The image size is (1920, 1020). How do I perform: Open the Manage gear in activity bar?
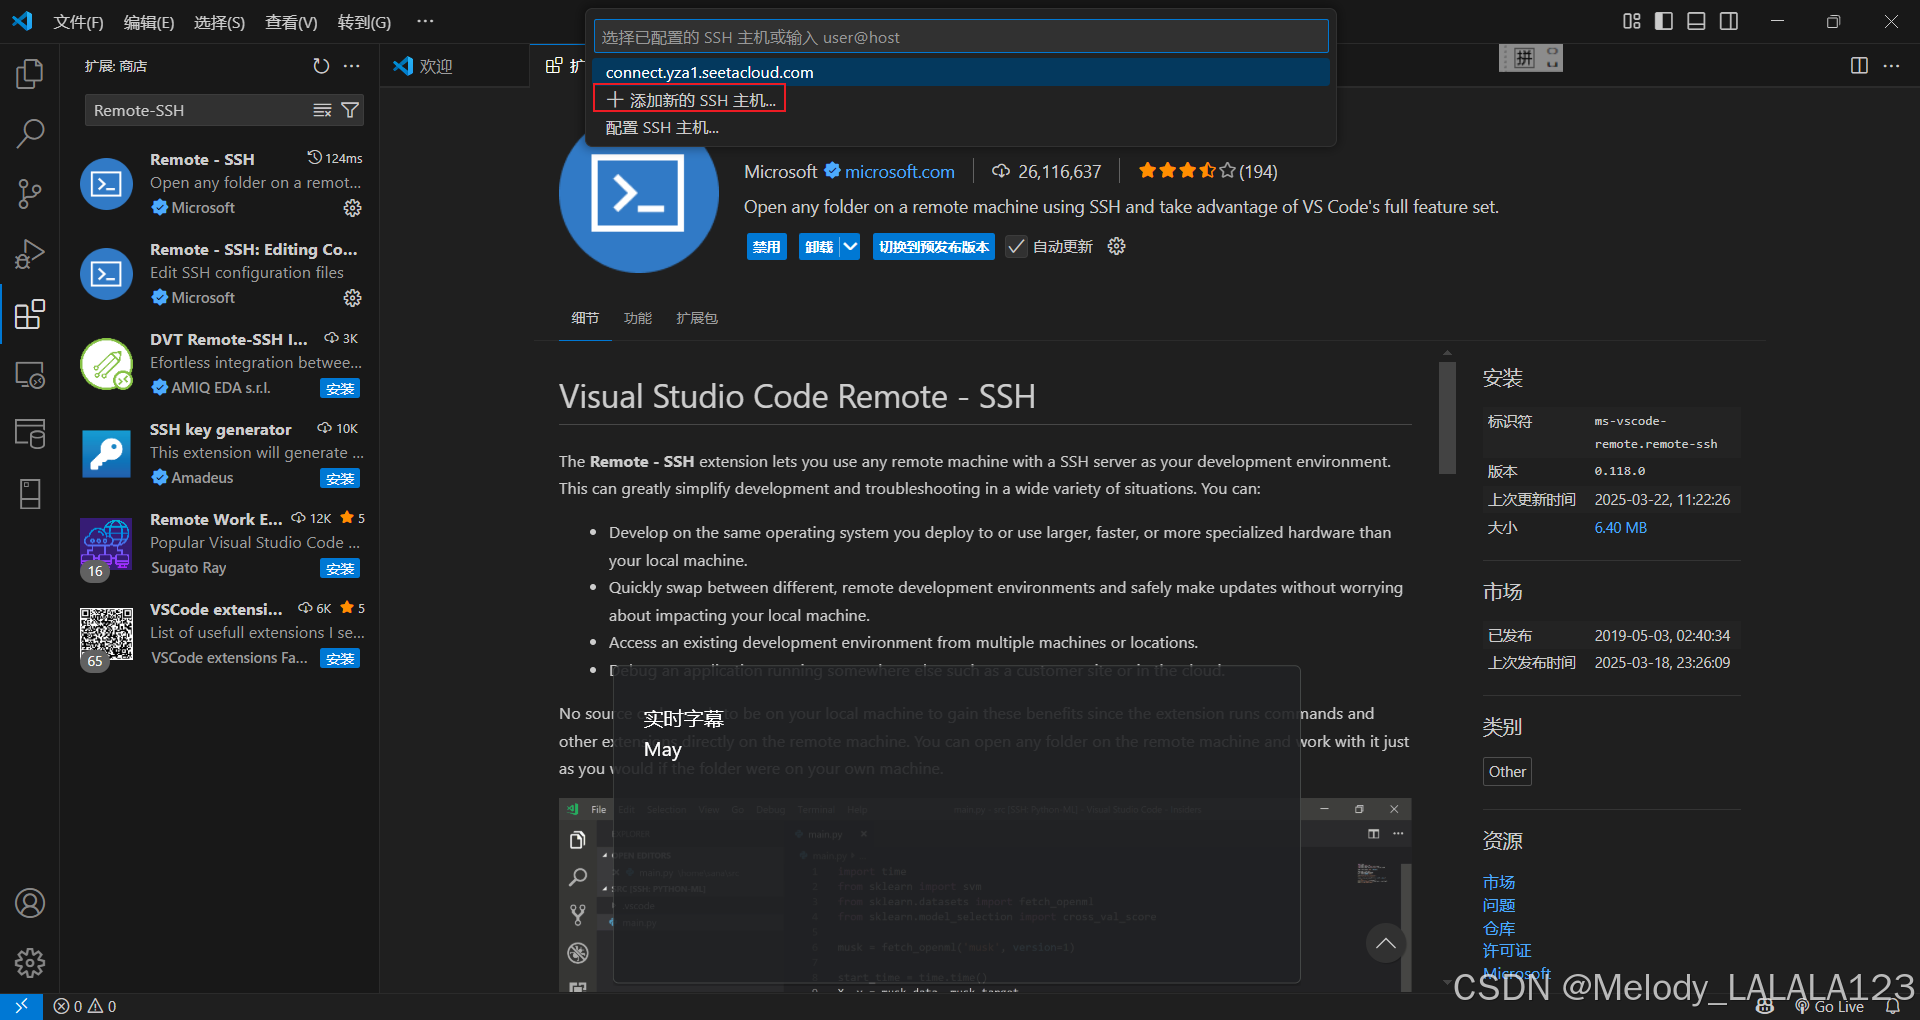point(30,963)
